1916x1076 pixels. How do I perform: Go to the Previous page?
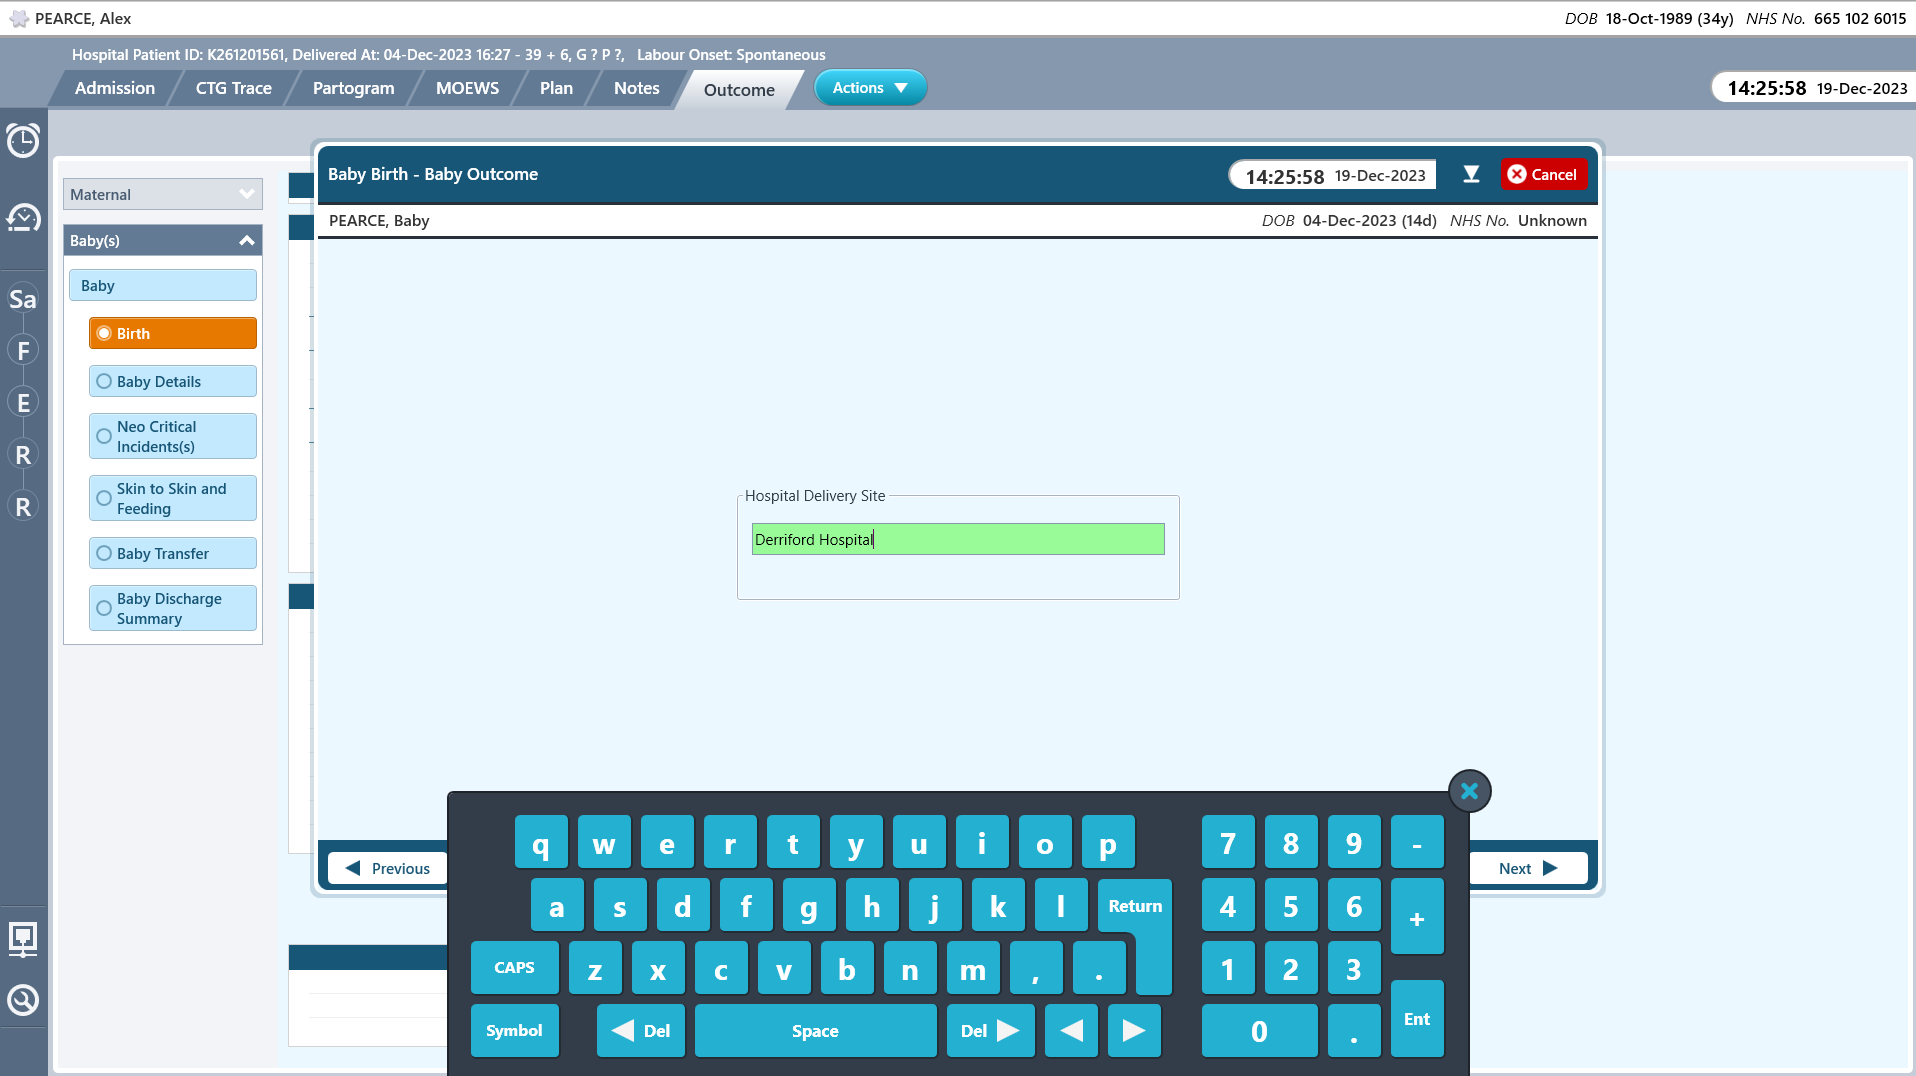coord(388,868)
